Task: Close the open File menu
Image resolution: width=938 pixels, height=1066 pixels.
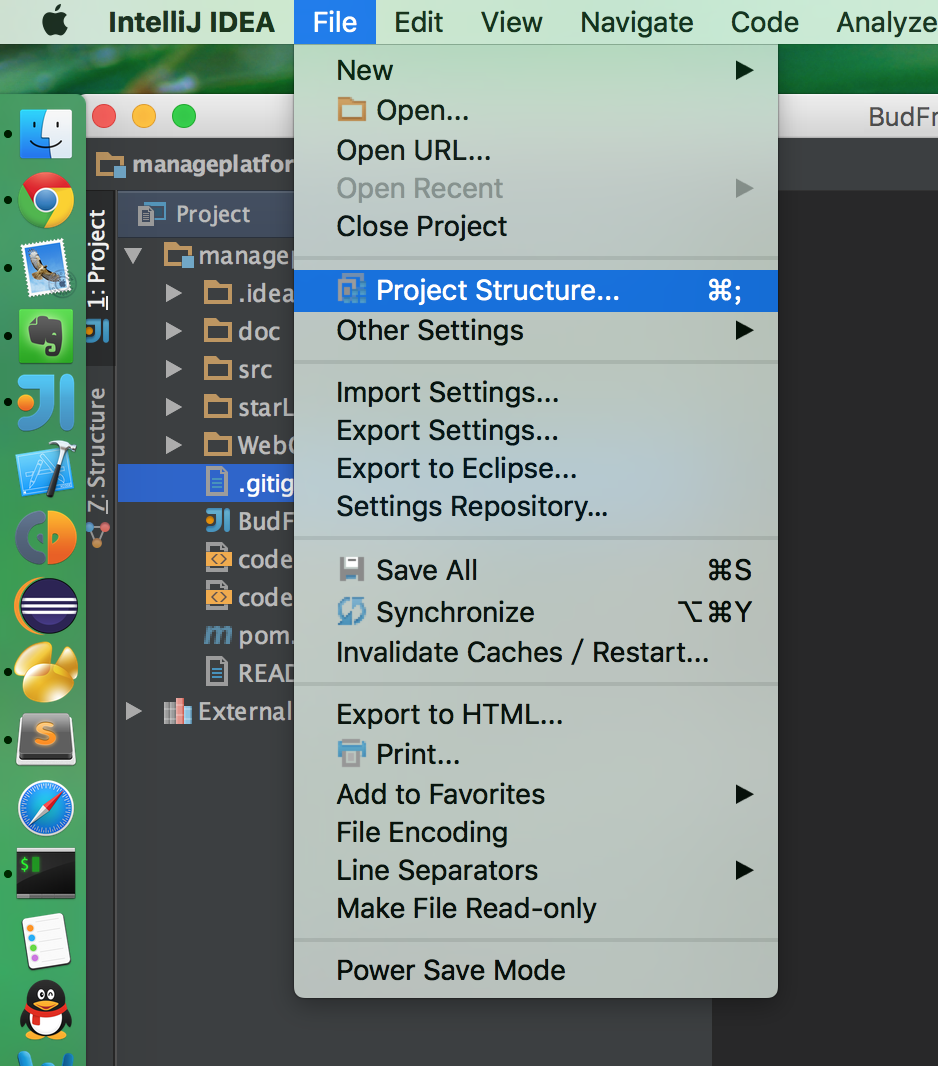Action: 334,22
